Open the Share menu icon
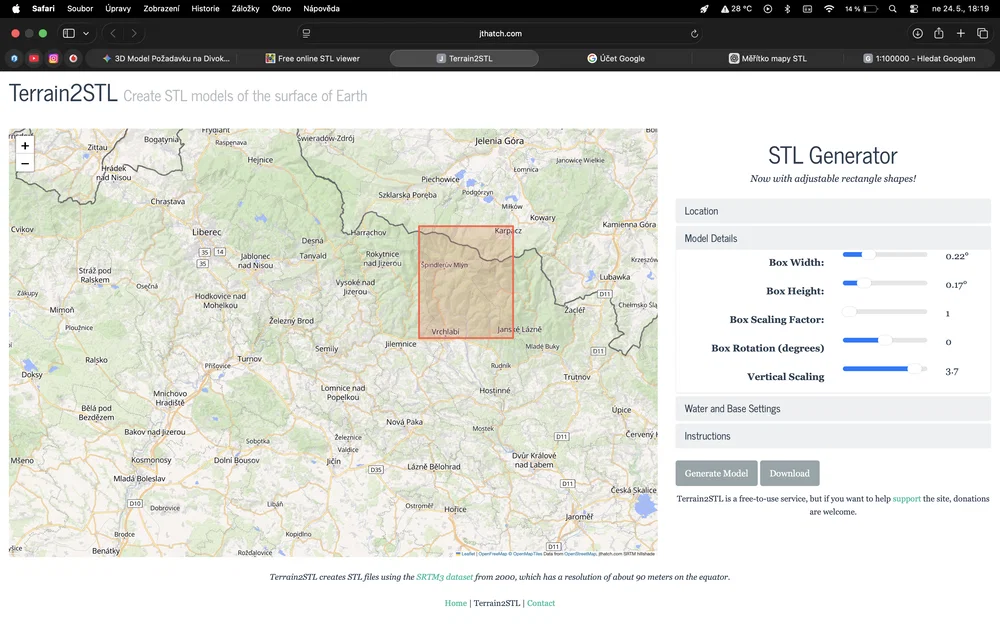This screenshot has height=625, width=1000. point(939,33)
